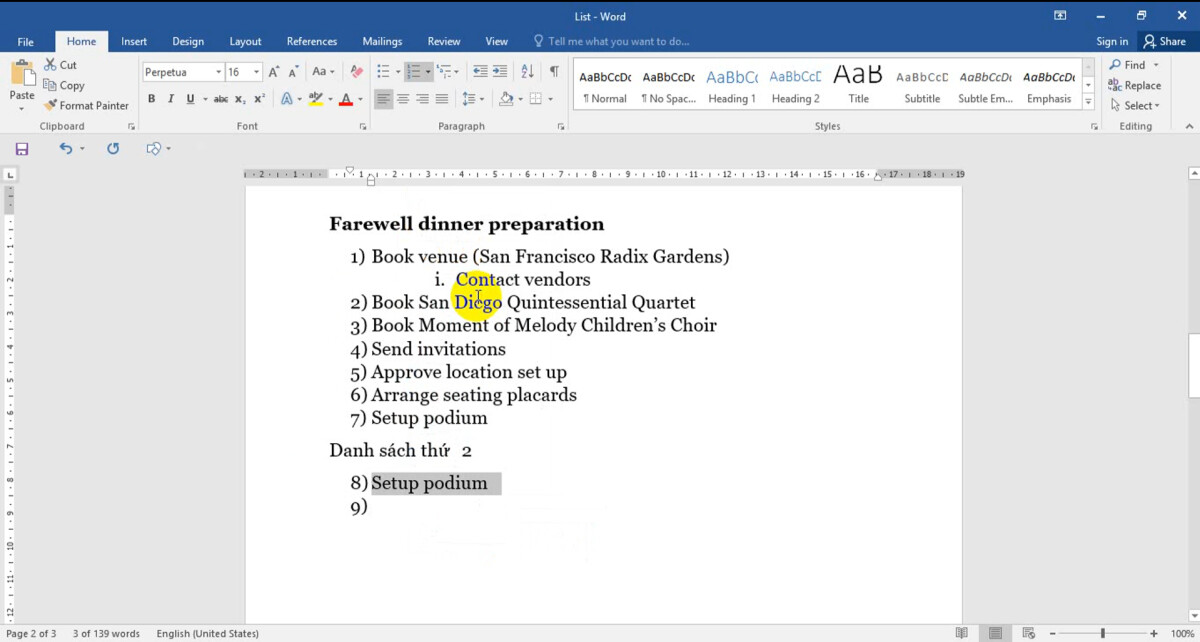Switch to the Insert tab
This screenshot has width=1200, height=642.
pyautogui.click(x=134, y=42)
